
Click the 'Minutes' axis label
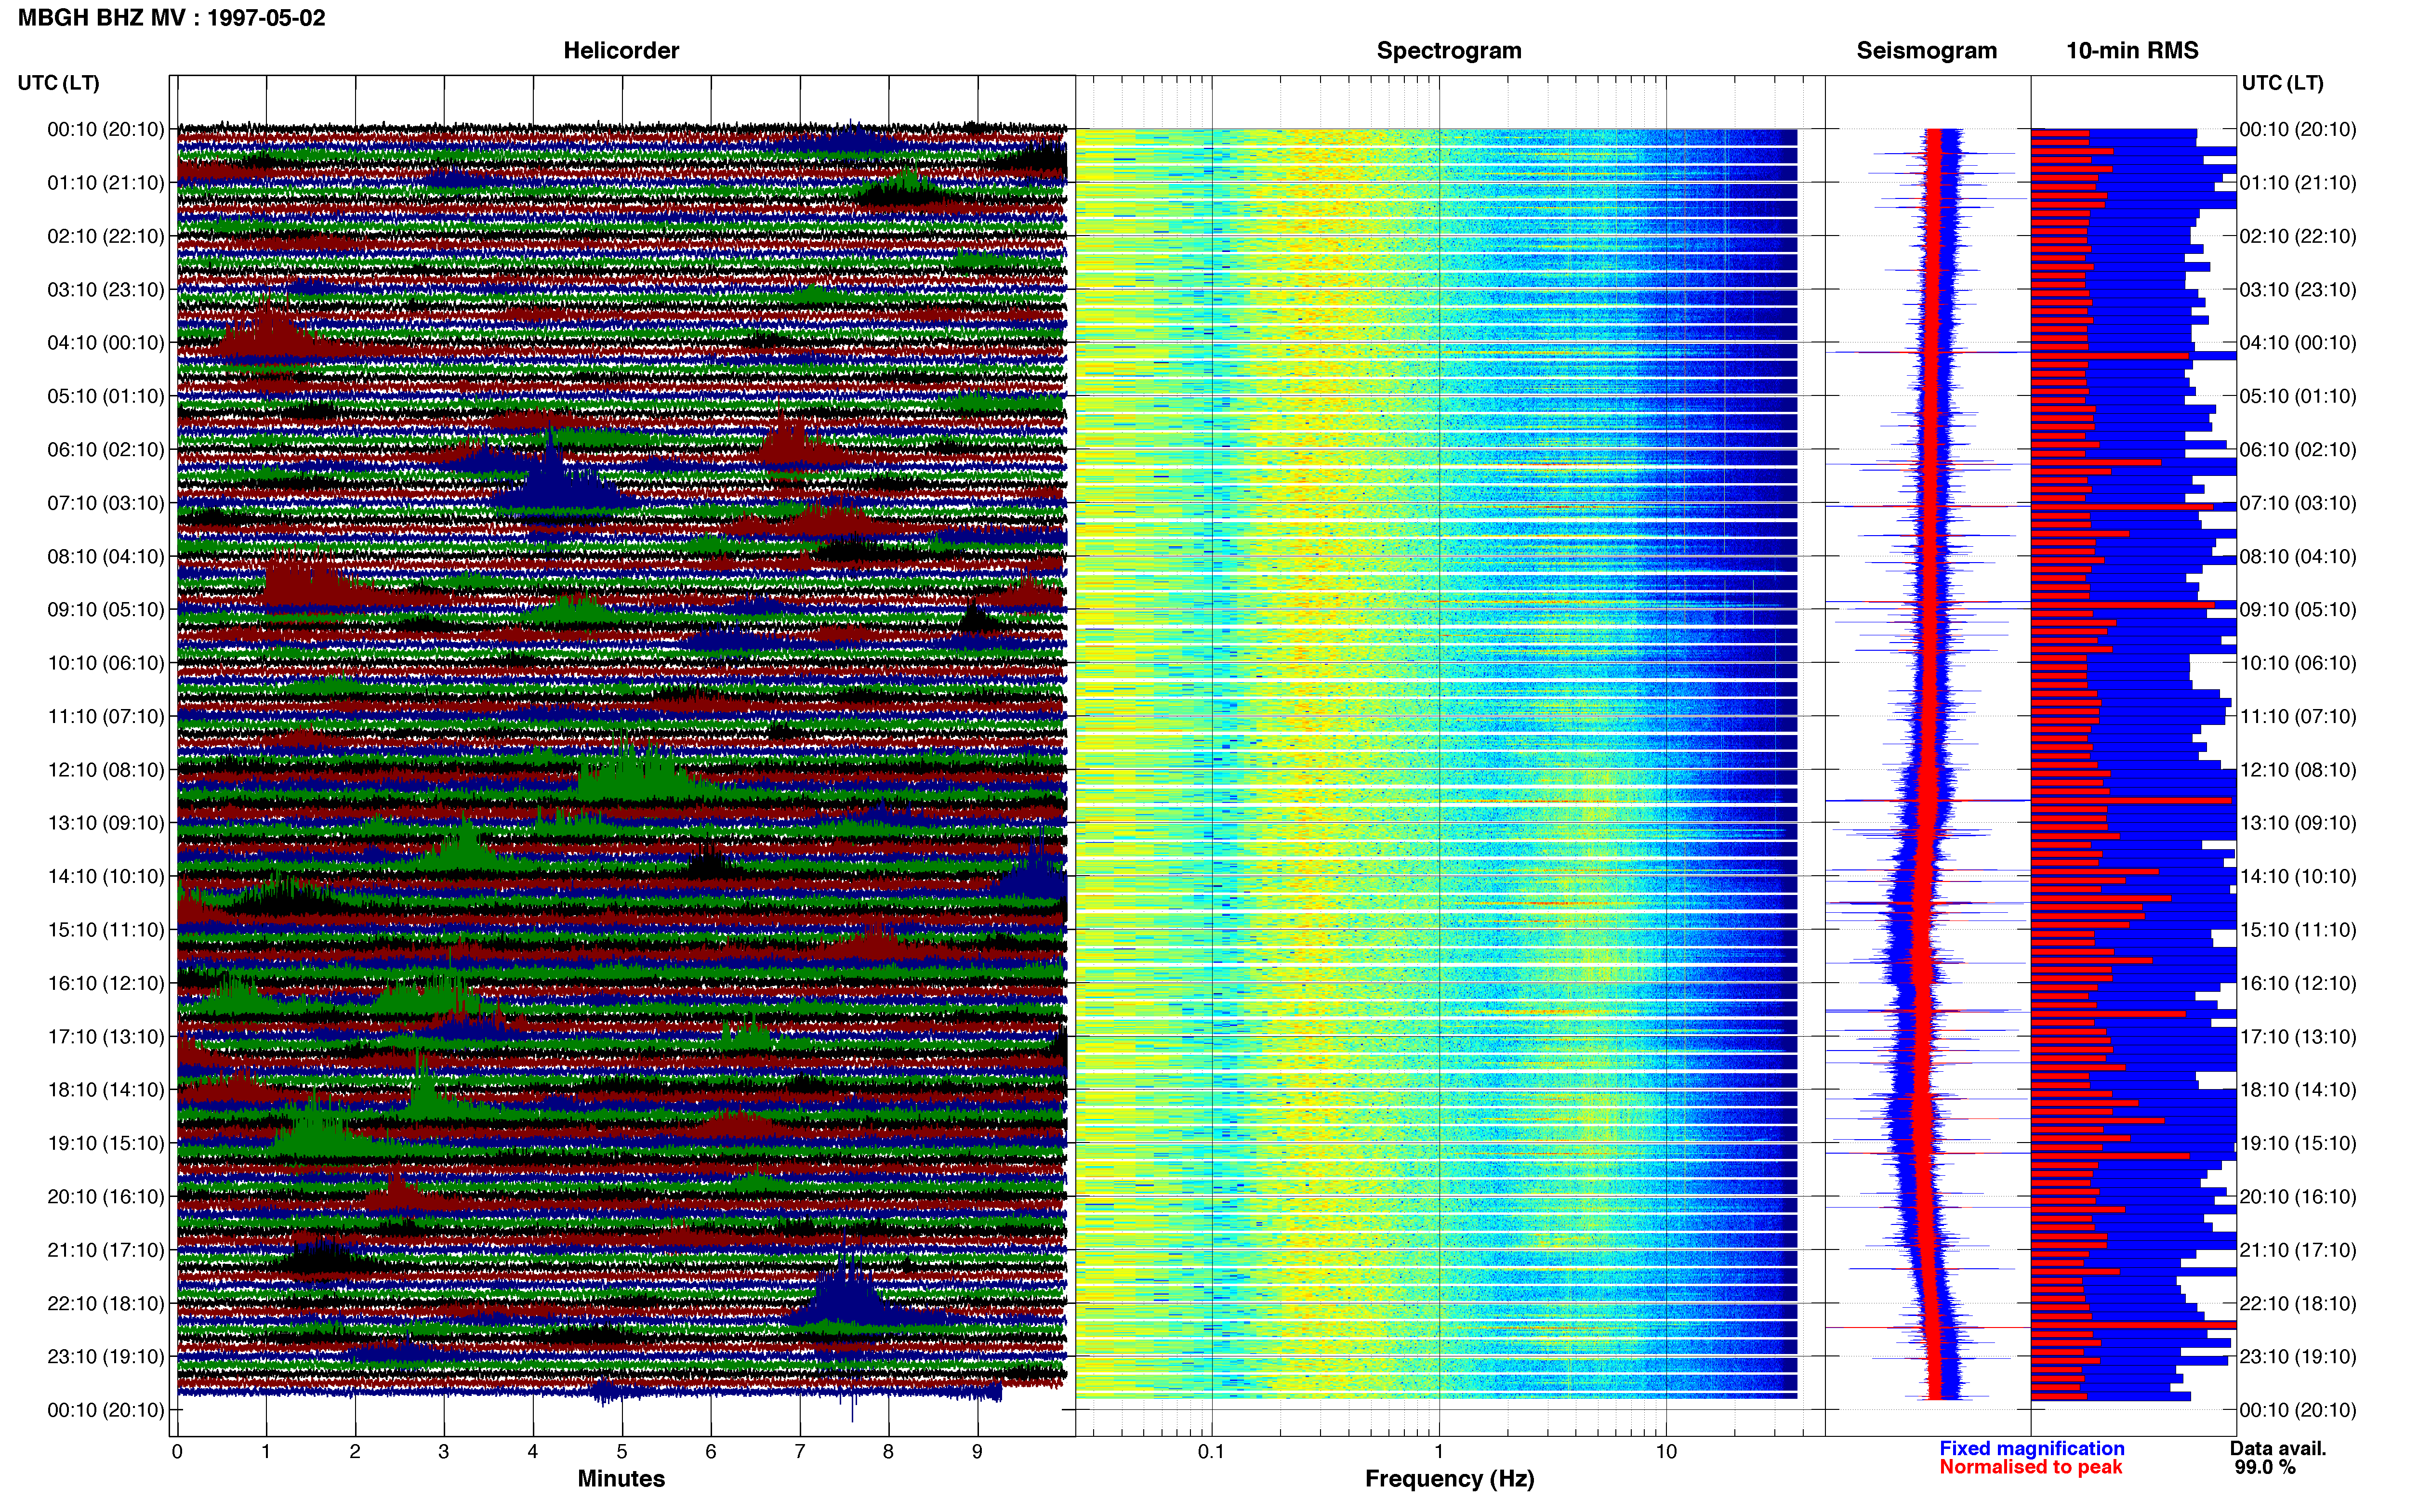[621, 1479]
